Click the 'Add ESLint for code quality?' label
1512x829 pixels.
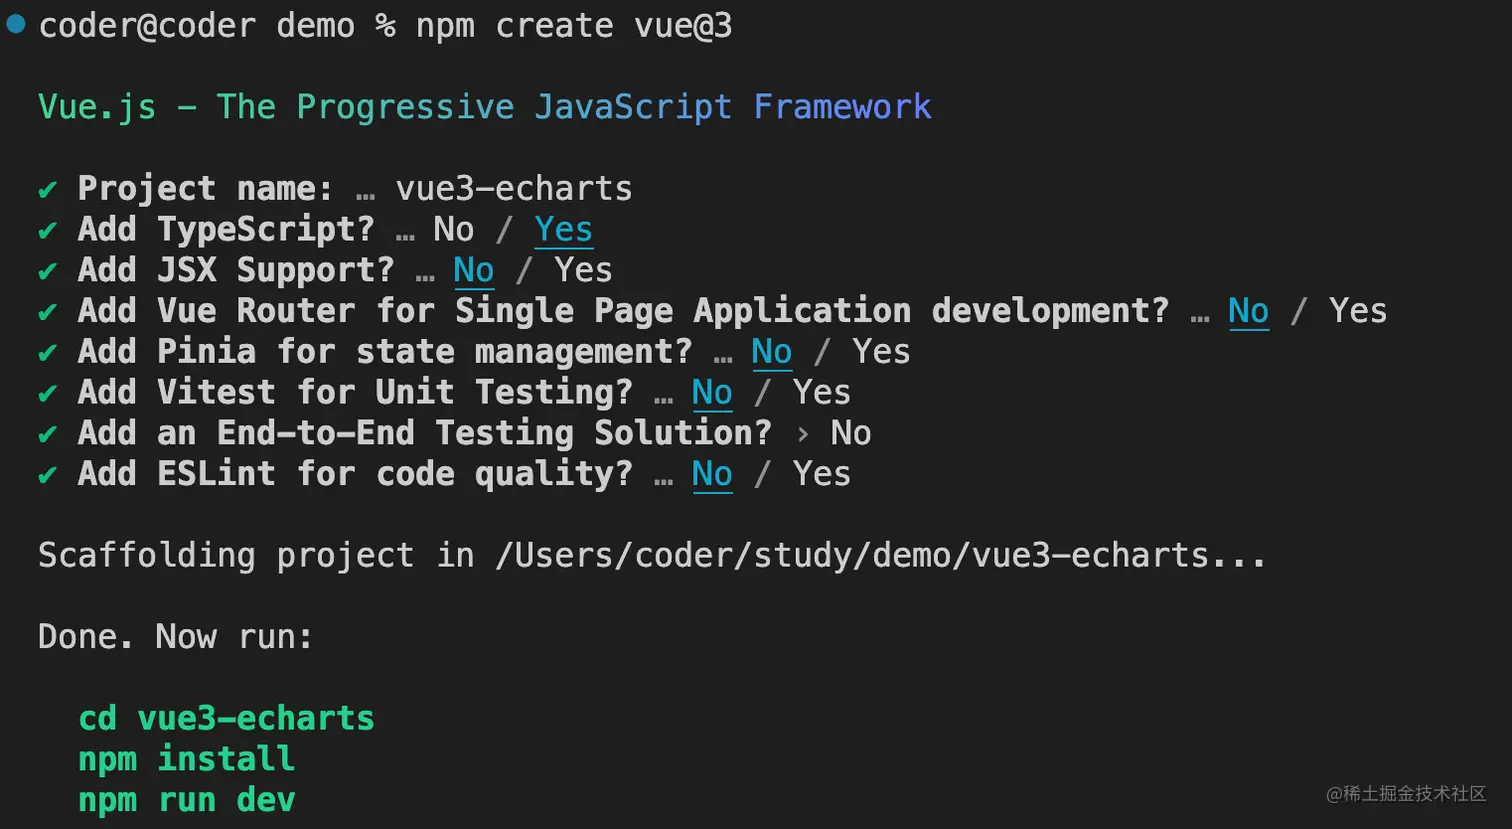point(355,474)
